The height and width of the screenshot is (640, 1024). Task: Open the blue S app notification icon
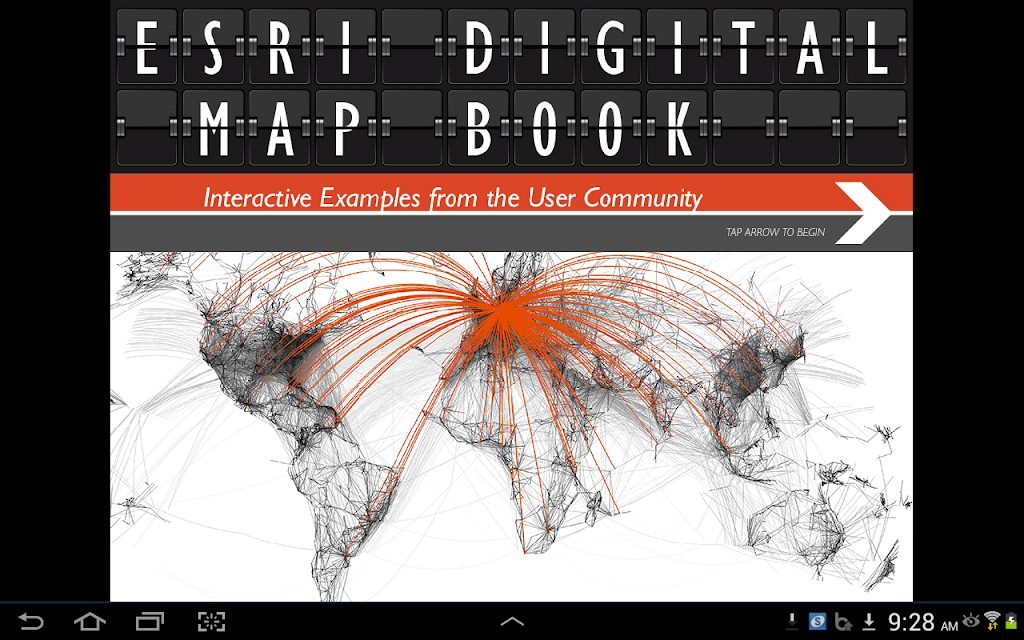(x=817, y=621)
